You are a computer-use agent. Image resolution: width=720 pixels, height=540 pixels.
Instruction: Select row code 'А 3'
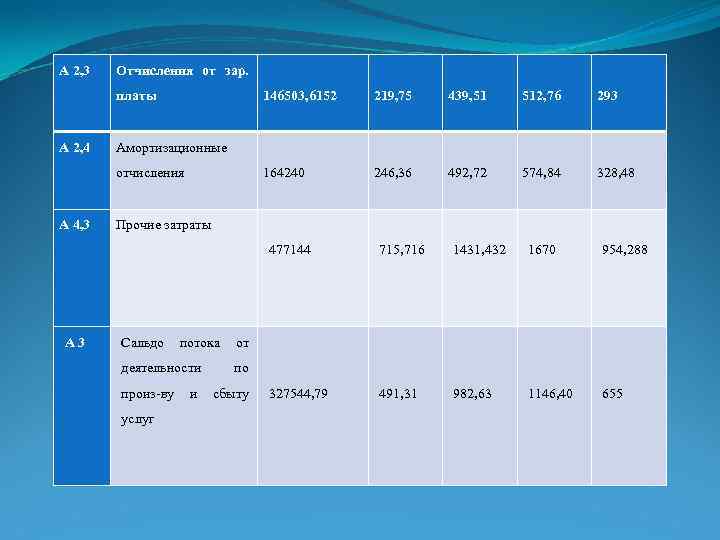pos(75,343)
